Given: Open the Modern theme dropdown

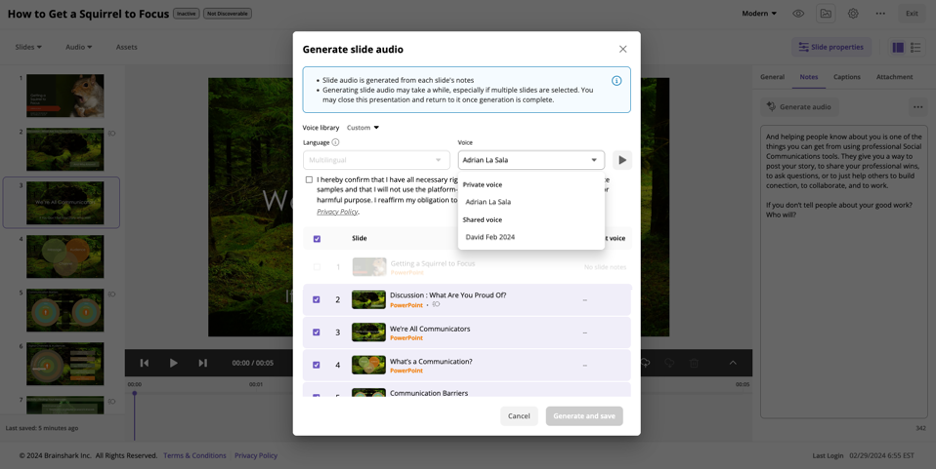Looking at the screenshot, I should pyautogui.click(x=759, y=13).
